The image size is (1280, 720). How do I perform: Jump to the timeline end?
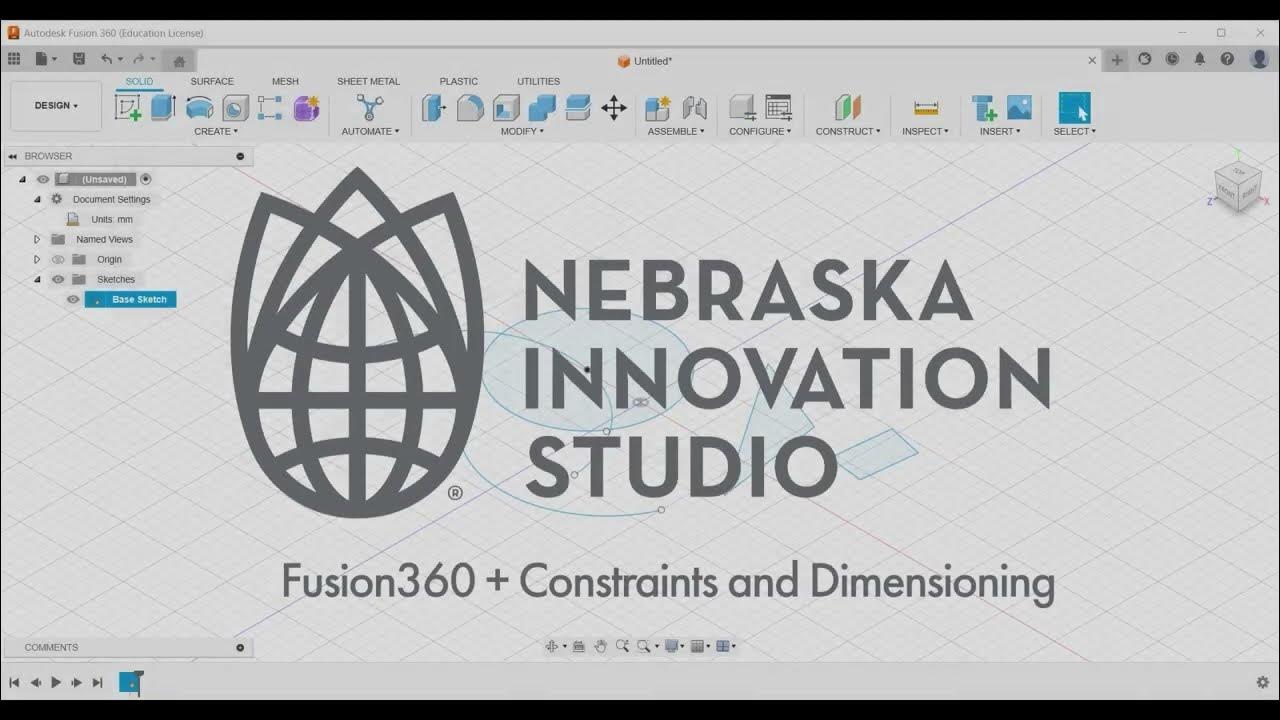[x=97, y=682]
